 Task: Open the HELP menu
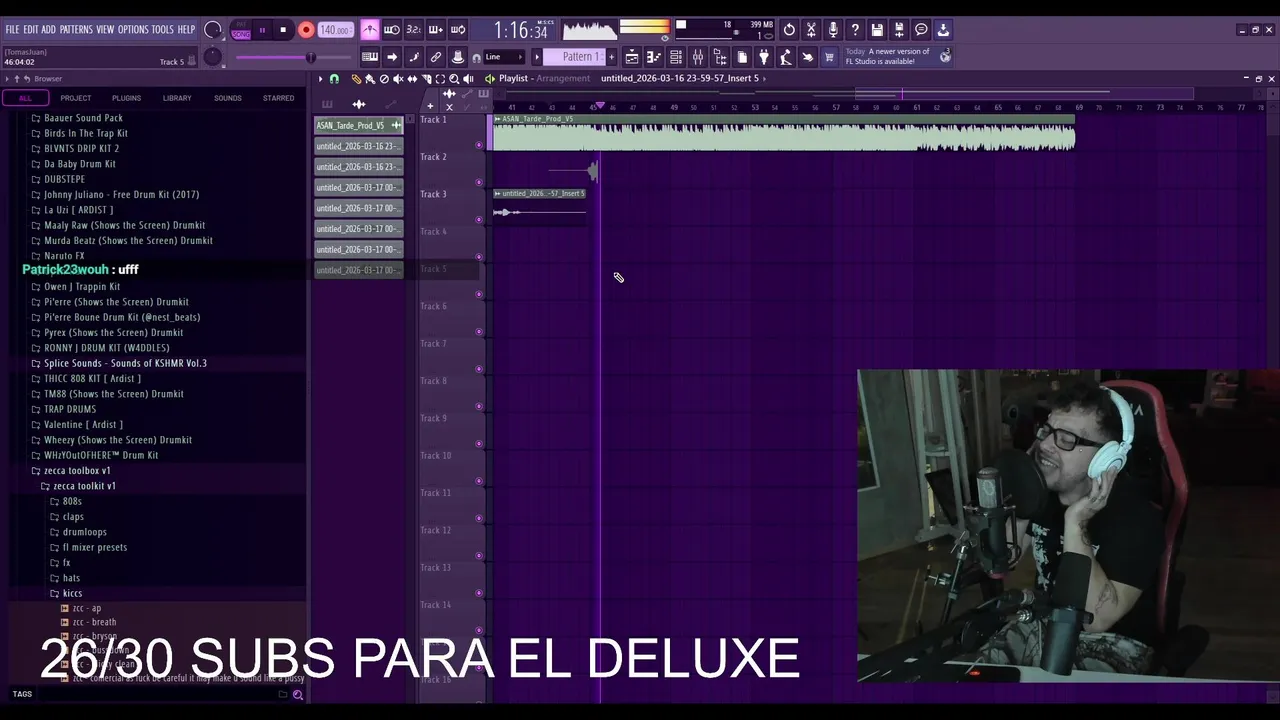click(186, 30)
